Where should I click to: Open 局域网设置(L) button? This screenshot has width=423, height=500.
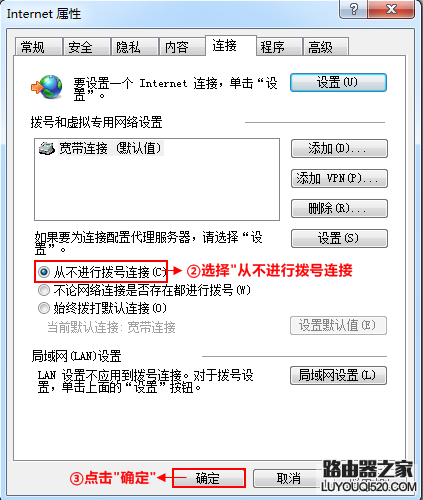tap(338, 376)
